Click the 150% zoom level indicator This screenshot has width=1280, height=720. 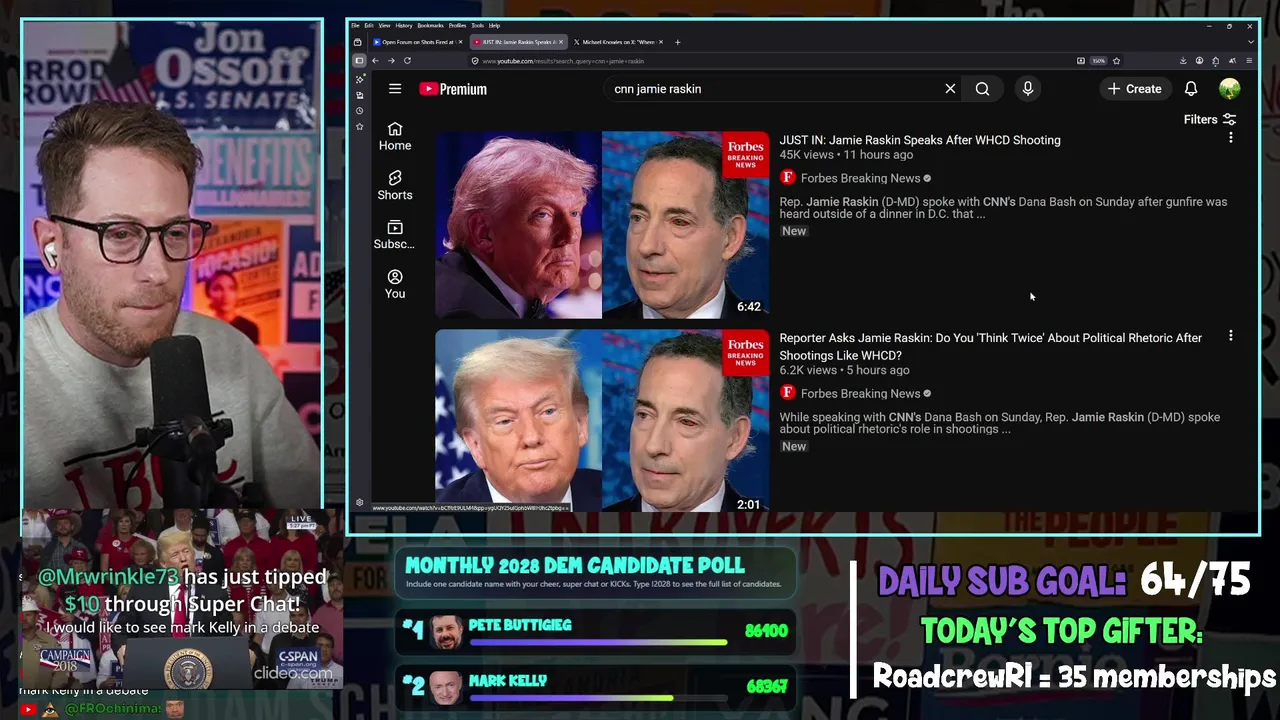[1098, 61]
